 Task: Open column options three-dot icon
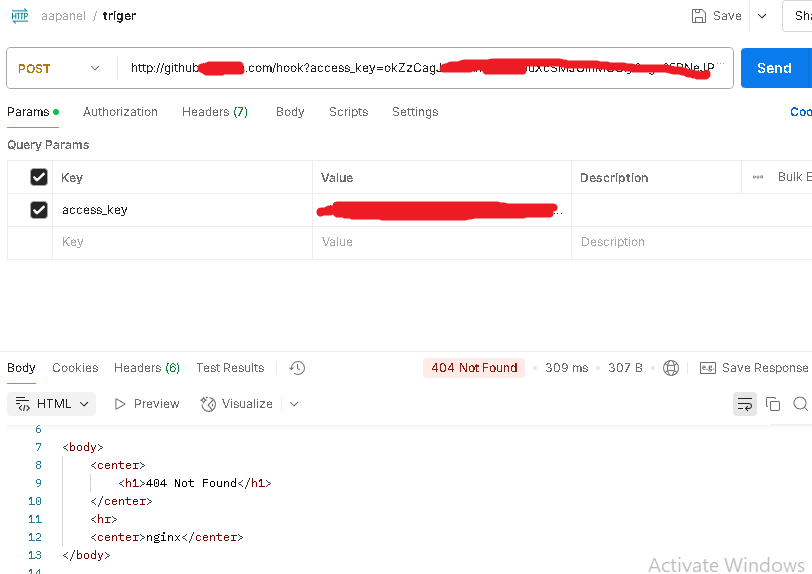click(x=758, y=177)
